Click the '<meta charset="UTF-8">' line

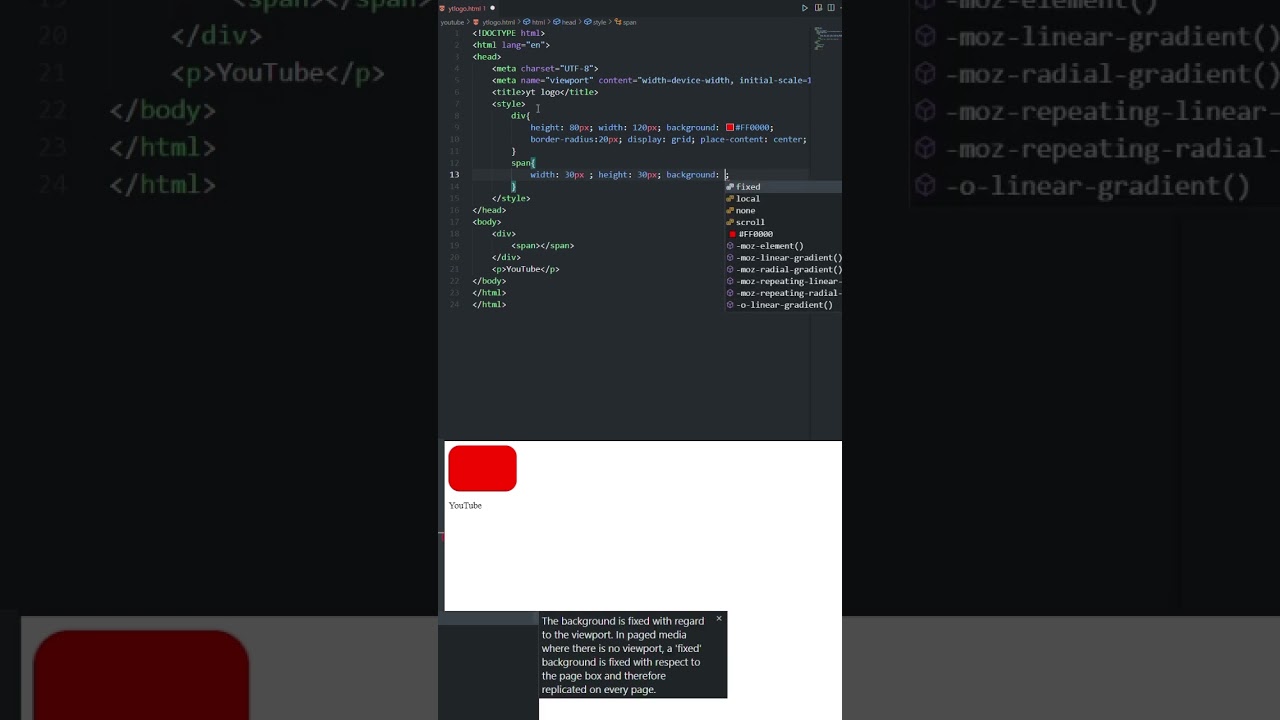(x=545, y=69)
